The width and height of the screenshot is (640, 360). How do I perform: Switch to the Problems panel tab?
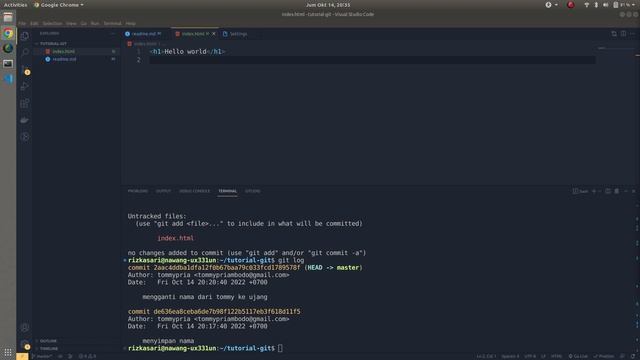(x=138, y=191)
